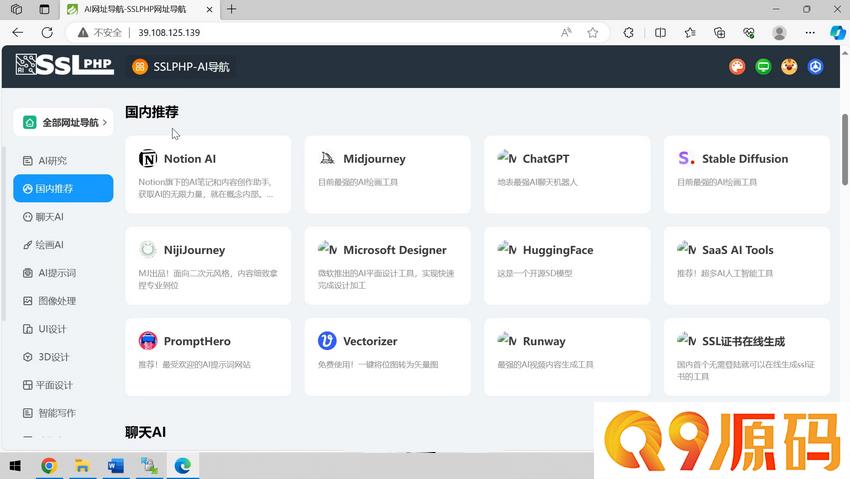Toggle split screen icon in toolbar

point(660,33)
